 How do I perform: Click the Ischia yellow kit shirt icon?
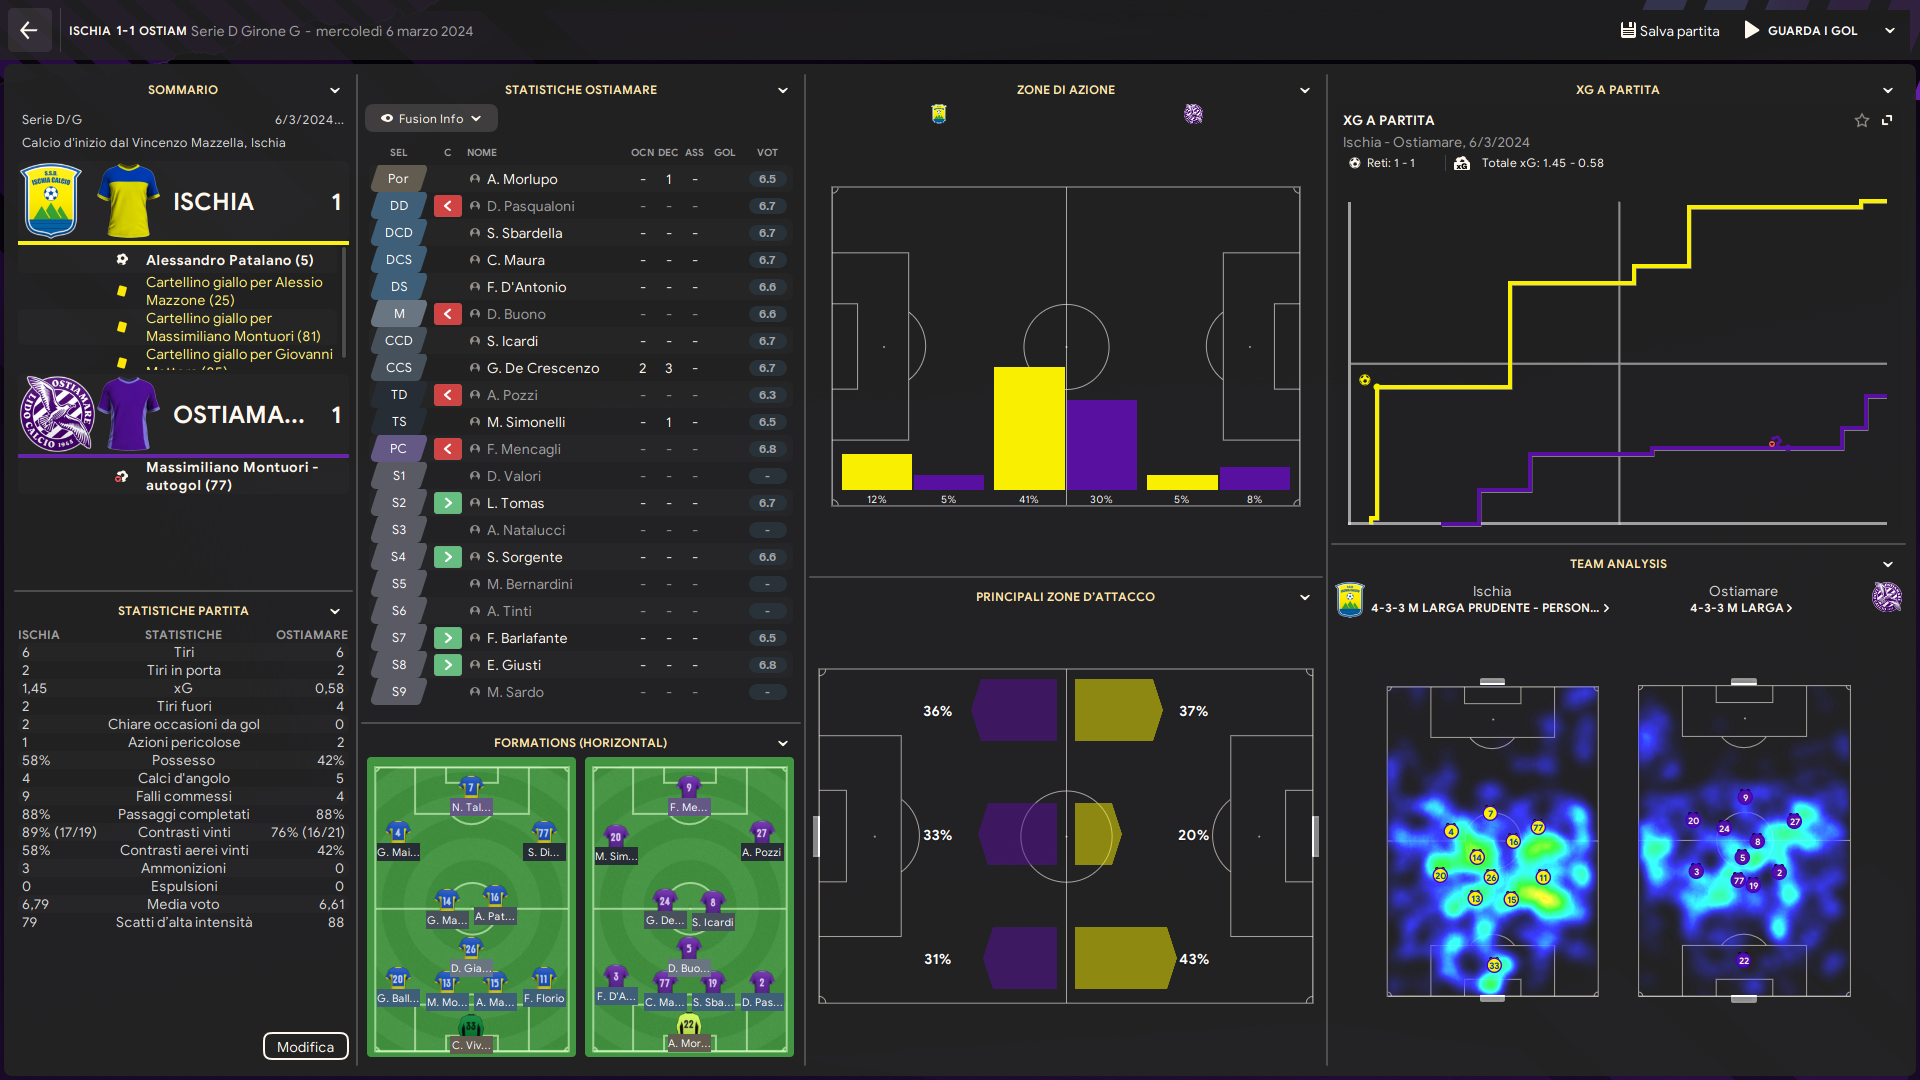point(129,201)
